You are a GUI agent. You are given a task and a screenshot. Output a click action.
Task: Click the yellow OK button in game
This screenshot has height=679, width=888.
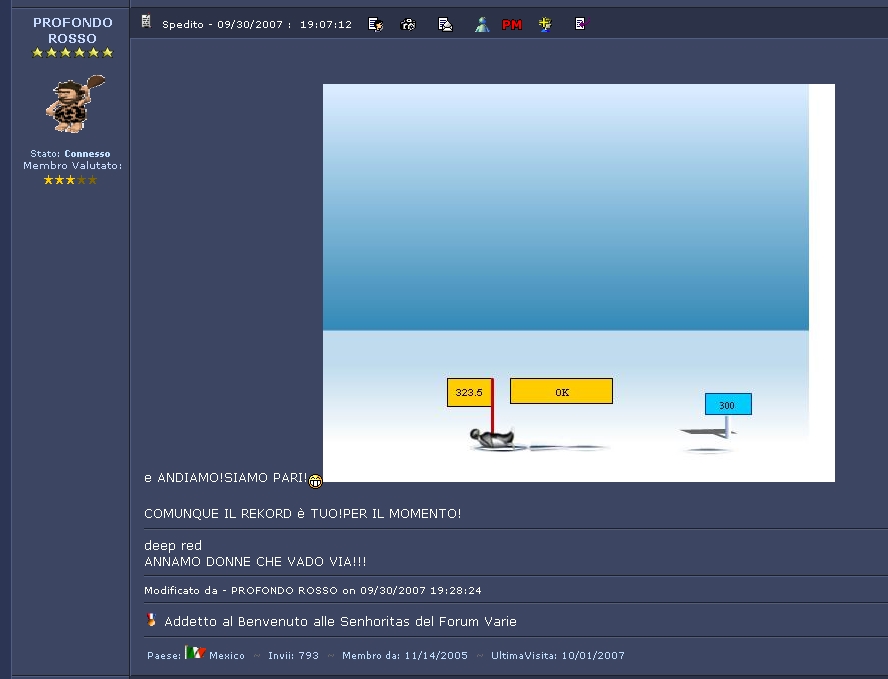[561, 392]
